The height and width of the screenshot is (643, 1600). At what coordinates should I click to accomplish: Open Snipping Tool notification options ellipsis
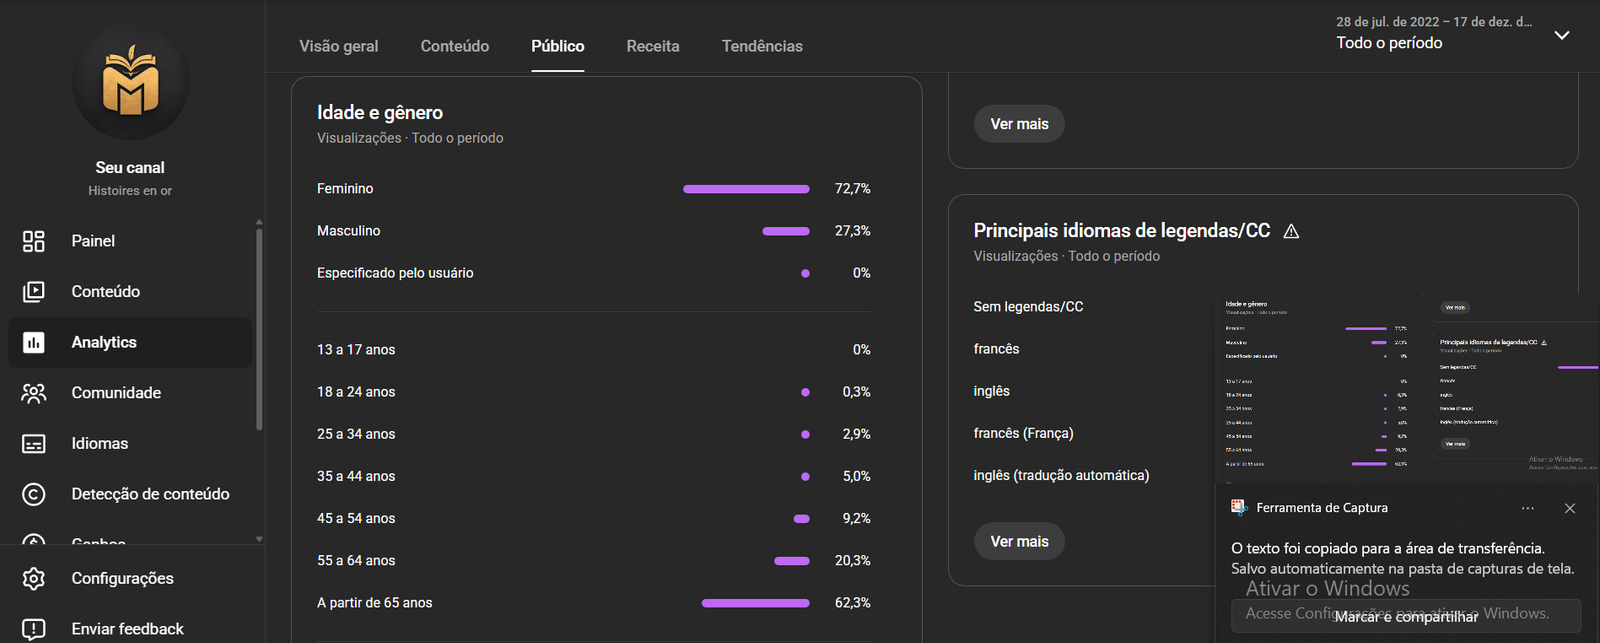[1527, 508]
